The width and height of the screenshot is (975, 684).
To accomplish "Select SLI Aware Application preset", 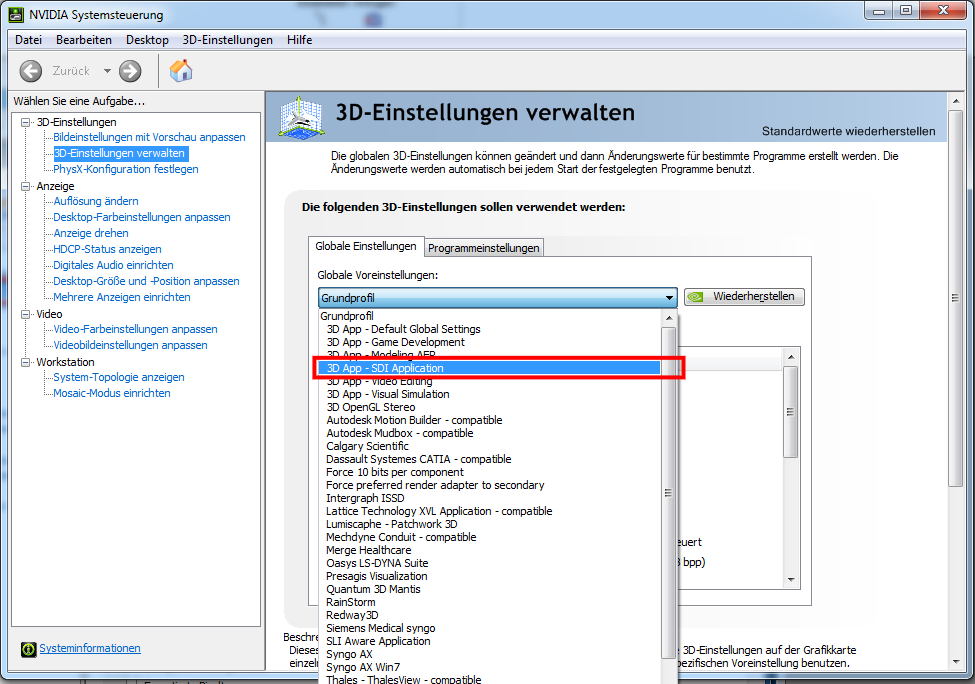I will click(489, 641).
